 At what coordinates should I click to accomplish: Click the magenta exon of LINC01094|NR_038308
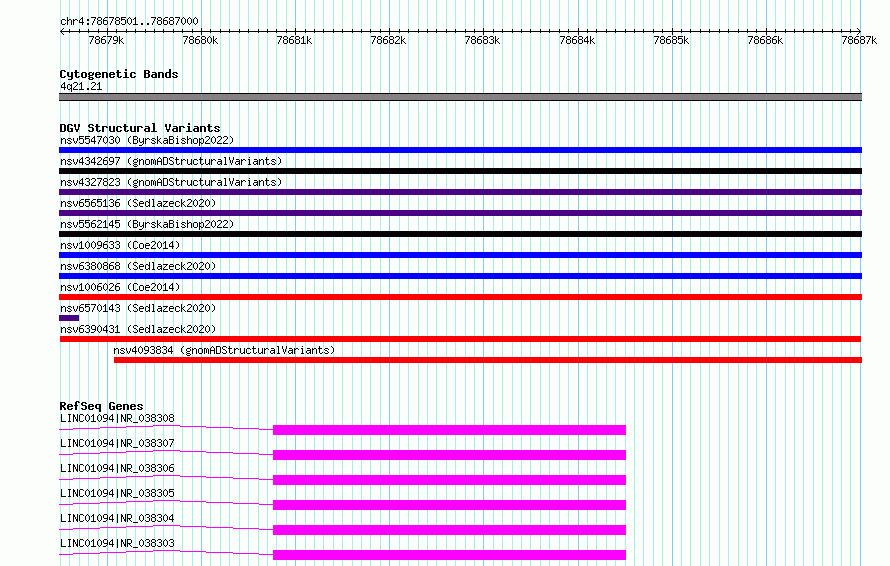coord(450,430)
